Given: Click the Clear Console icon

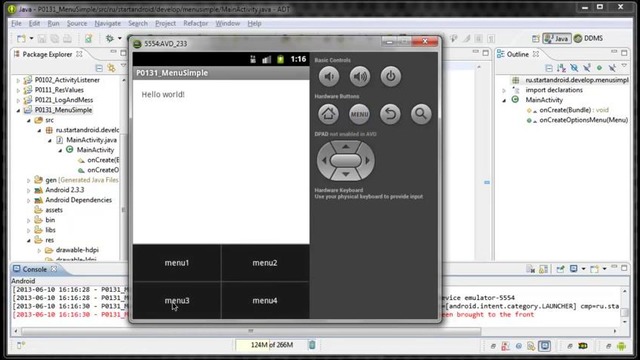Looking at the screenshot, I should (x=530, y=269).
